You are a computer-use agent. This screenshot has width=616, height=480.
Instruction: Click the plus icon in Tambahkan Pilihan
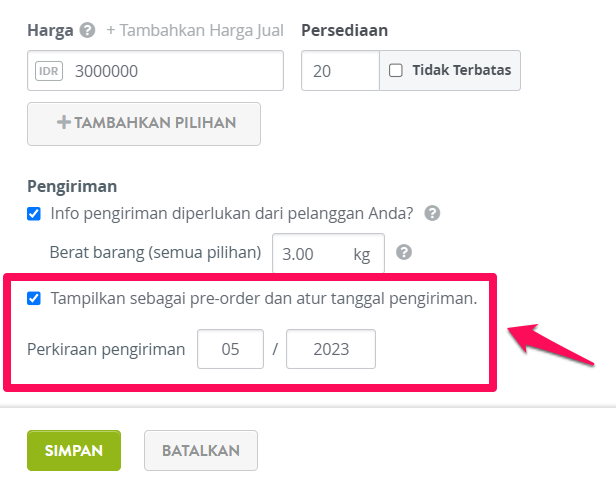pos(64,122)
